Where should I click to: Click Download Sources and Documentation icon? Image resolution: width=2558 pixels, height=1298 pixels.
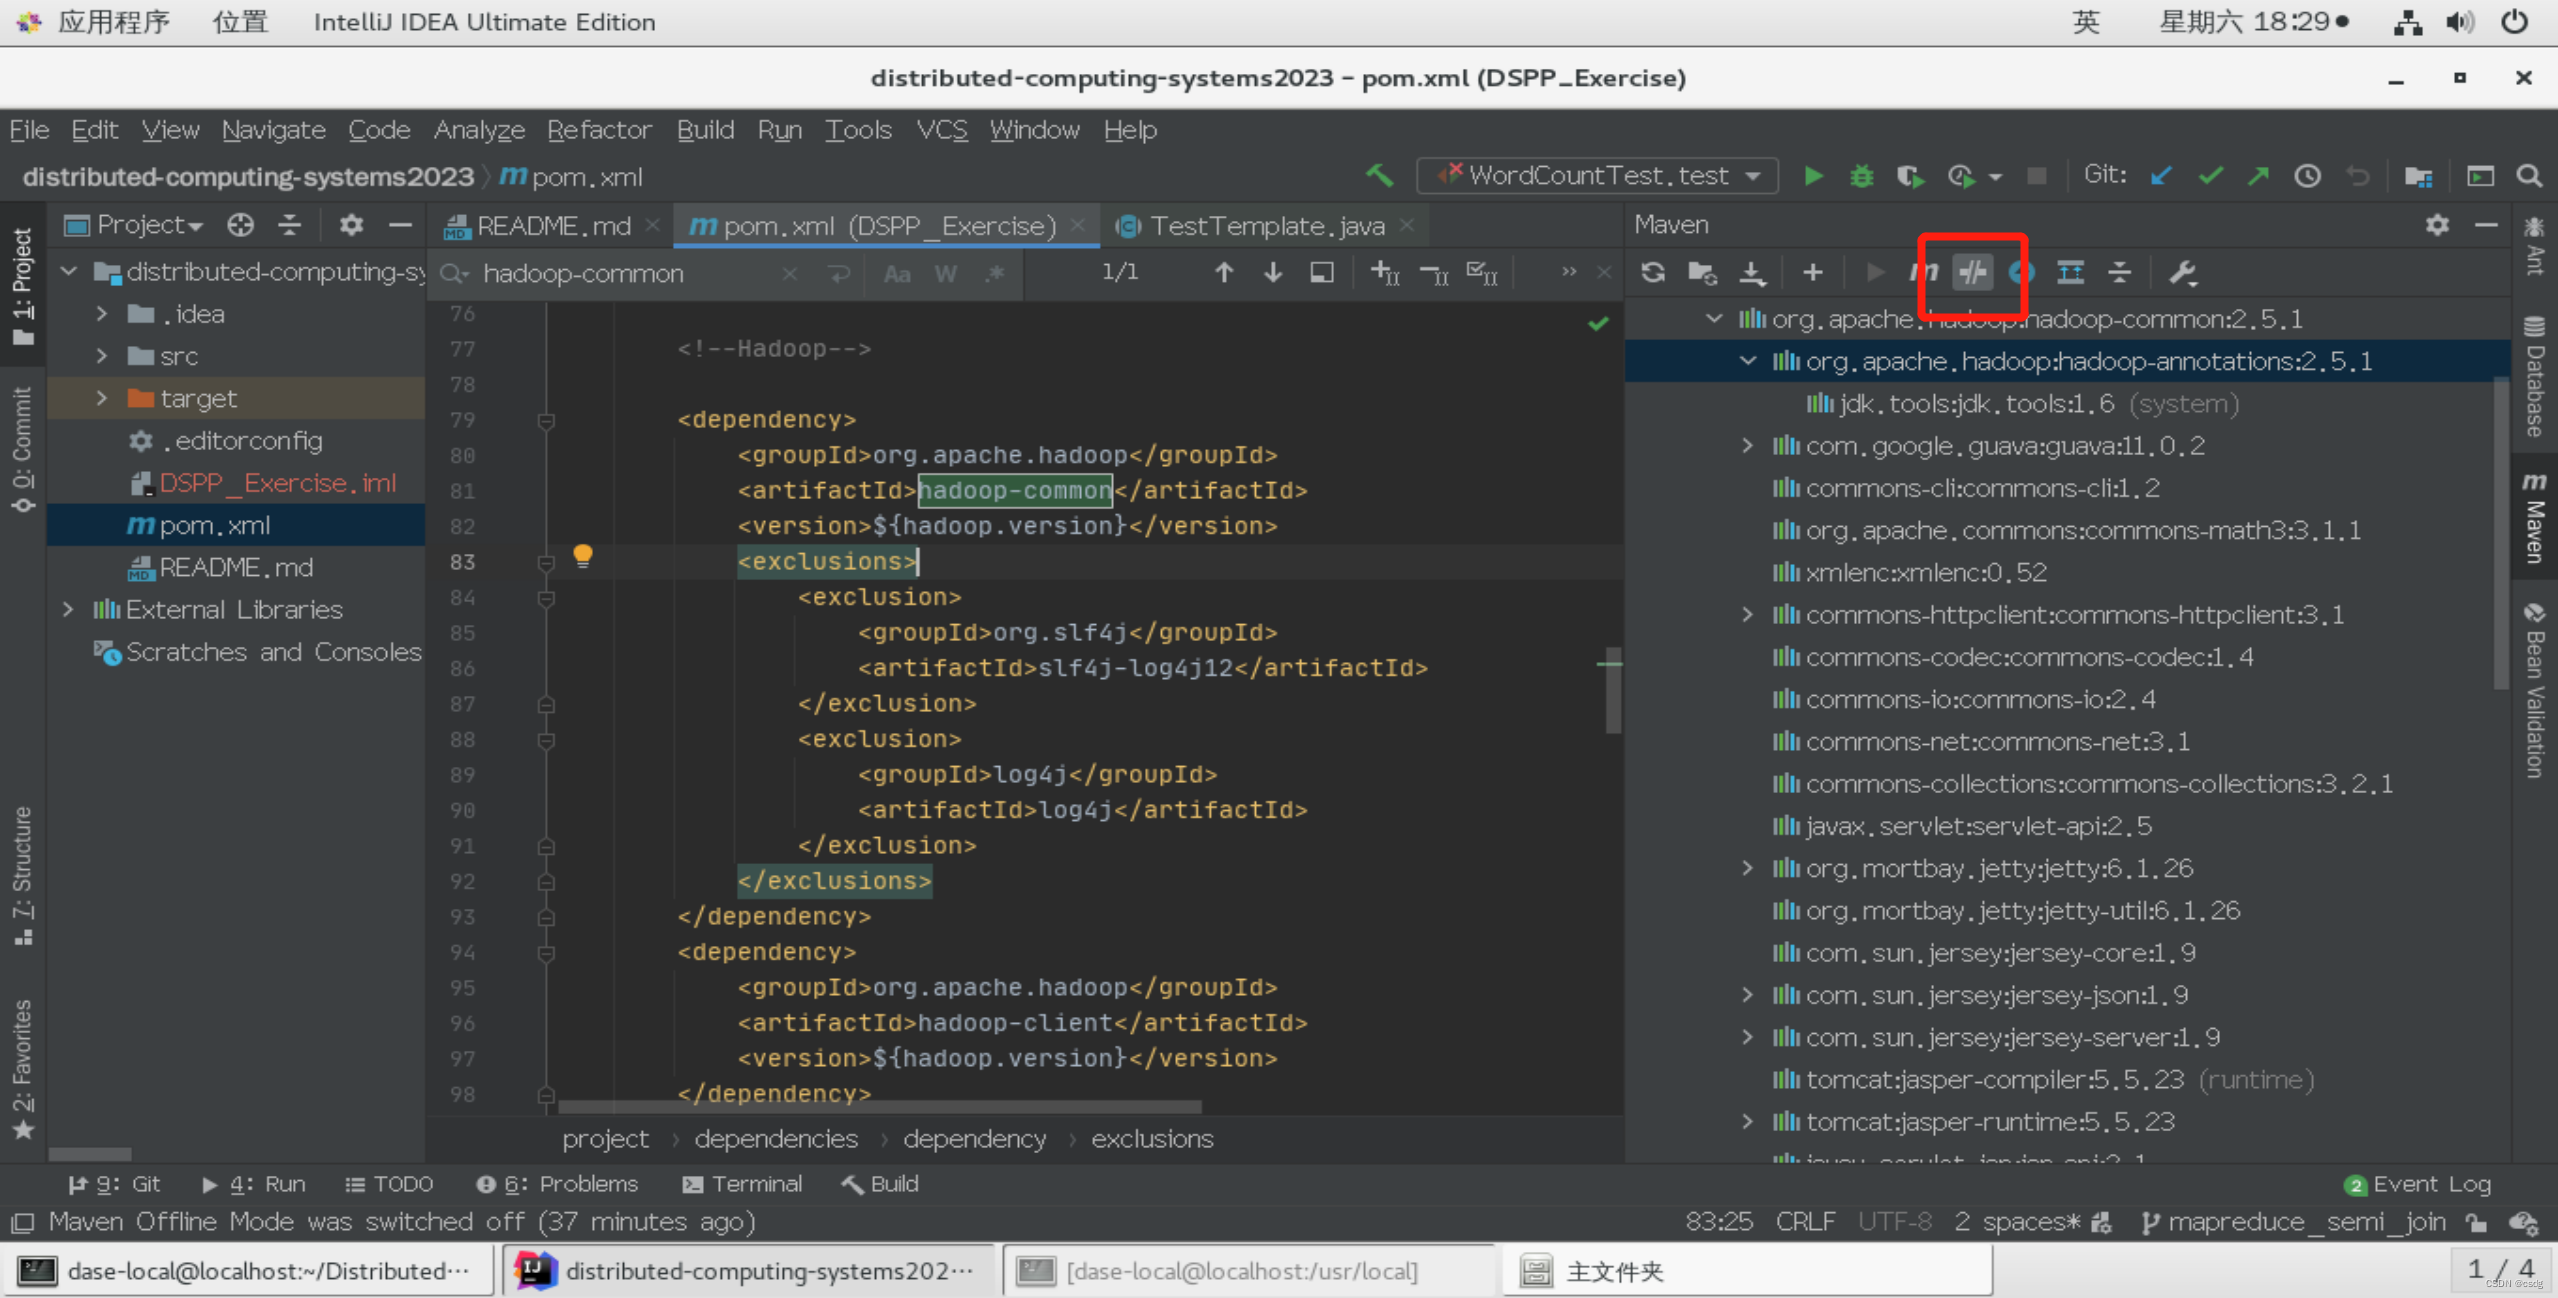(x=1752, y=272)
